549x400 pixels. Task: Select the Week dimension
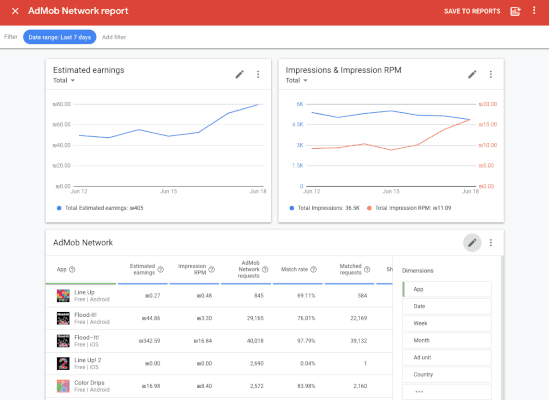pos(447,323)
